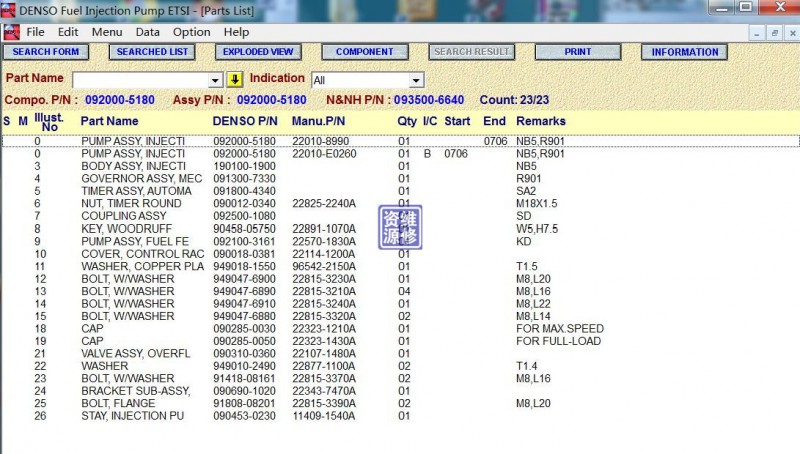
Task: Click the Part Name column header
Action: pos(109,121)
